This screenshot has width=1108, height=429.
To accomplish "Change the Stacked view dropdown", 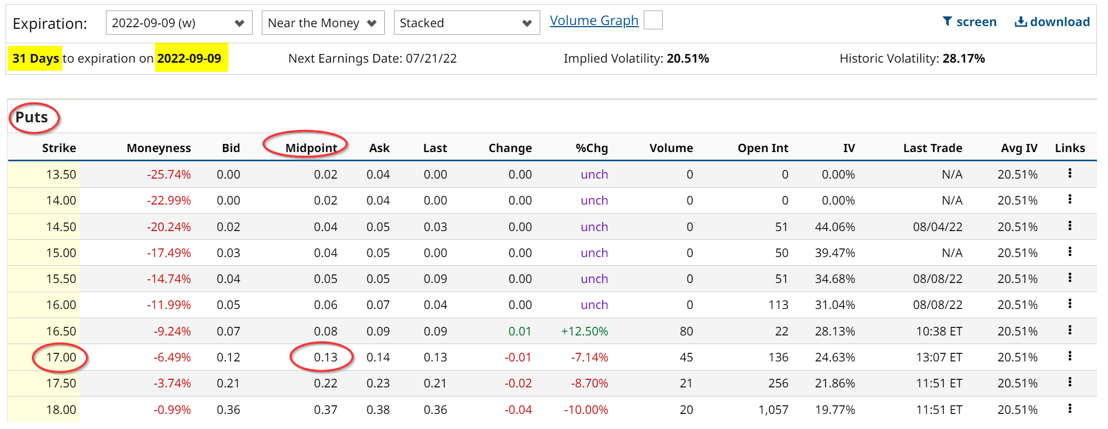I will point(465,22).
